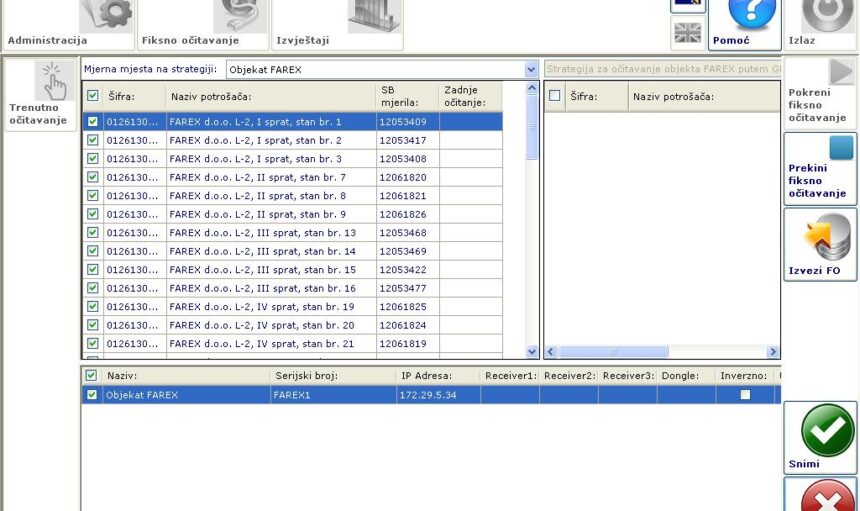Screen dimensions: 860x511
Task: Select row FAREX III sprat, stan br. 16
Action: [293, 288]
